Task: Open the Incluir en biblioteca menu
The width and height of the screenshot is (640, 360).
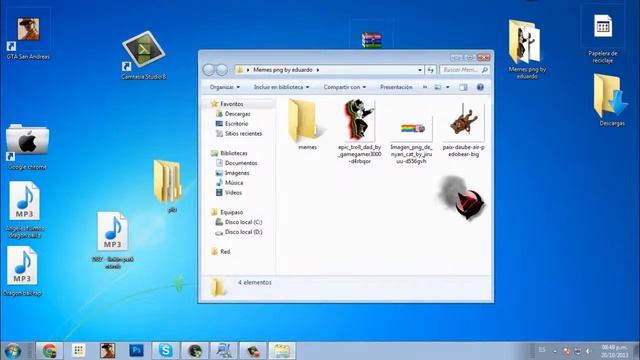Action: [x=281, y=87]
